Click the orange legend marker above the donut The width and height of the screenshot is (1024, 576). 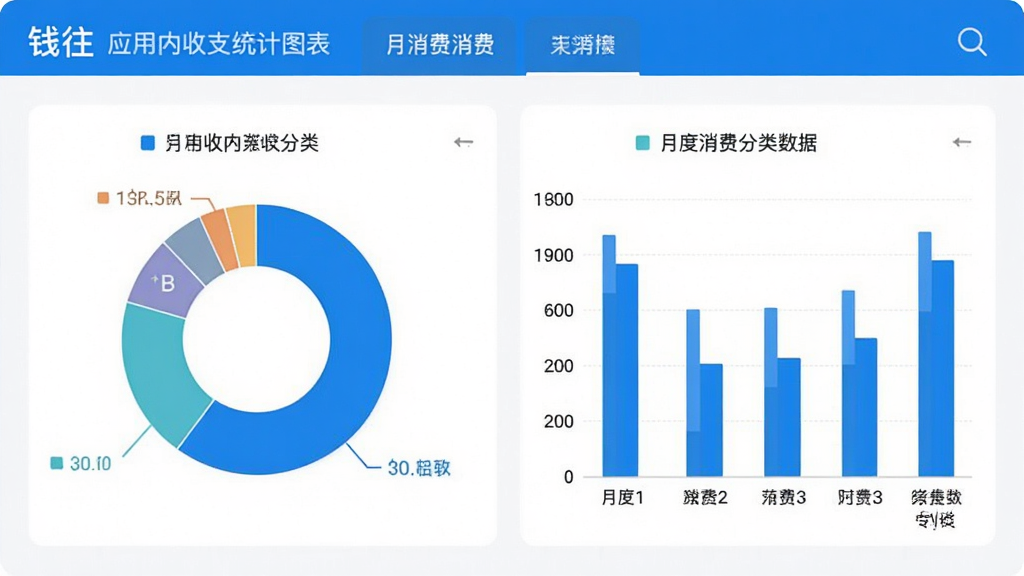[103, 198]
